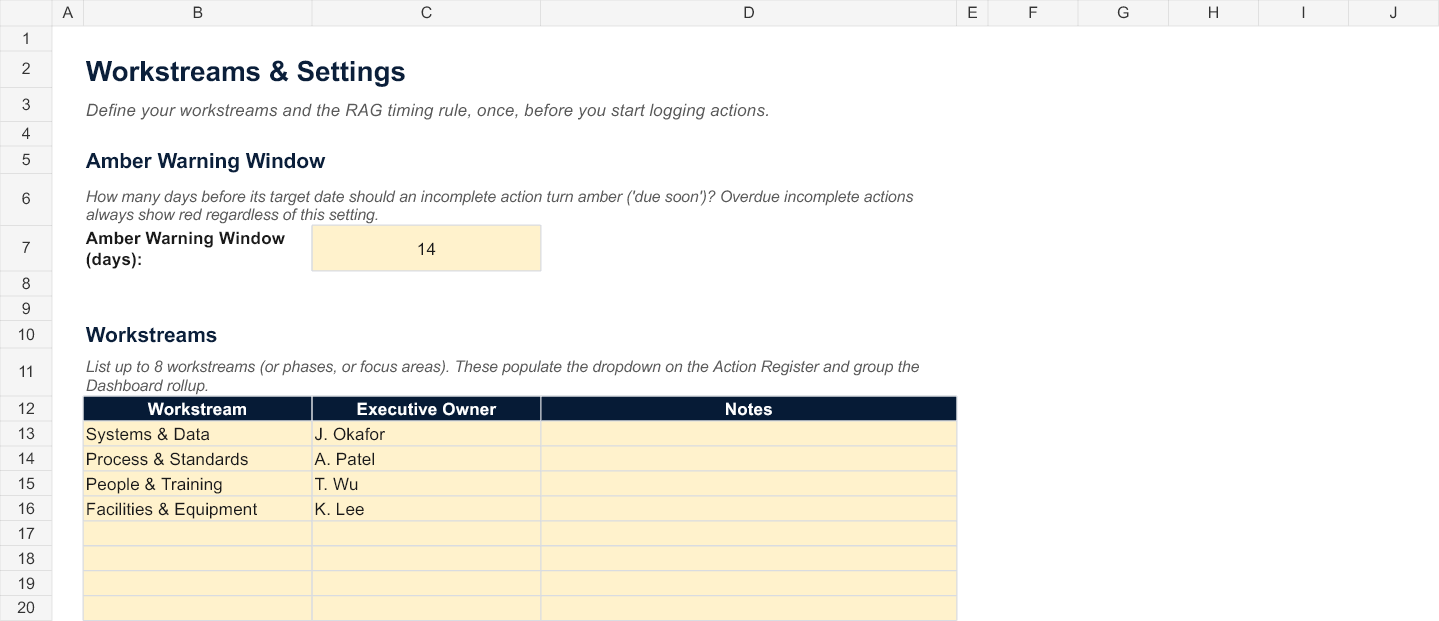This screenshot has height=621, width=1439.
Task: Select column B header
Action: (x=197, y=13)
